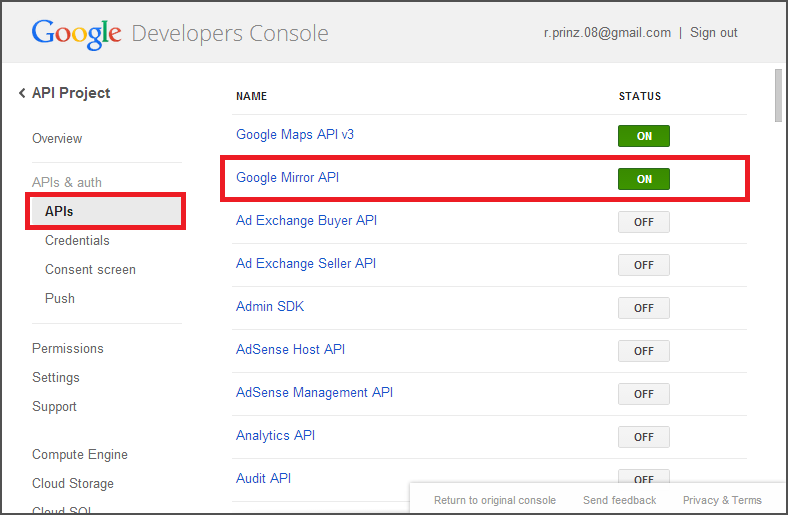This screenshot has height=515, width=788.
Task: Open Analytics API link
Action: click(275, 435)
